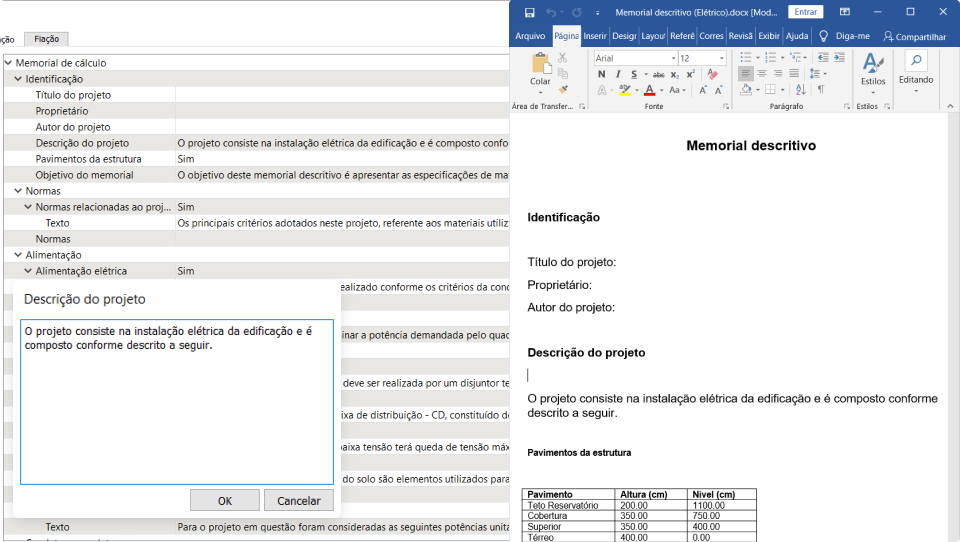This screenshot has width=960, height=542.
Task: Open the Estilos styles gallery
Action: click(x=873, y=72)
